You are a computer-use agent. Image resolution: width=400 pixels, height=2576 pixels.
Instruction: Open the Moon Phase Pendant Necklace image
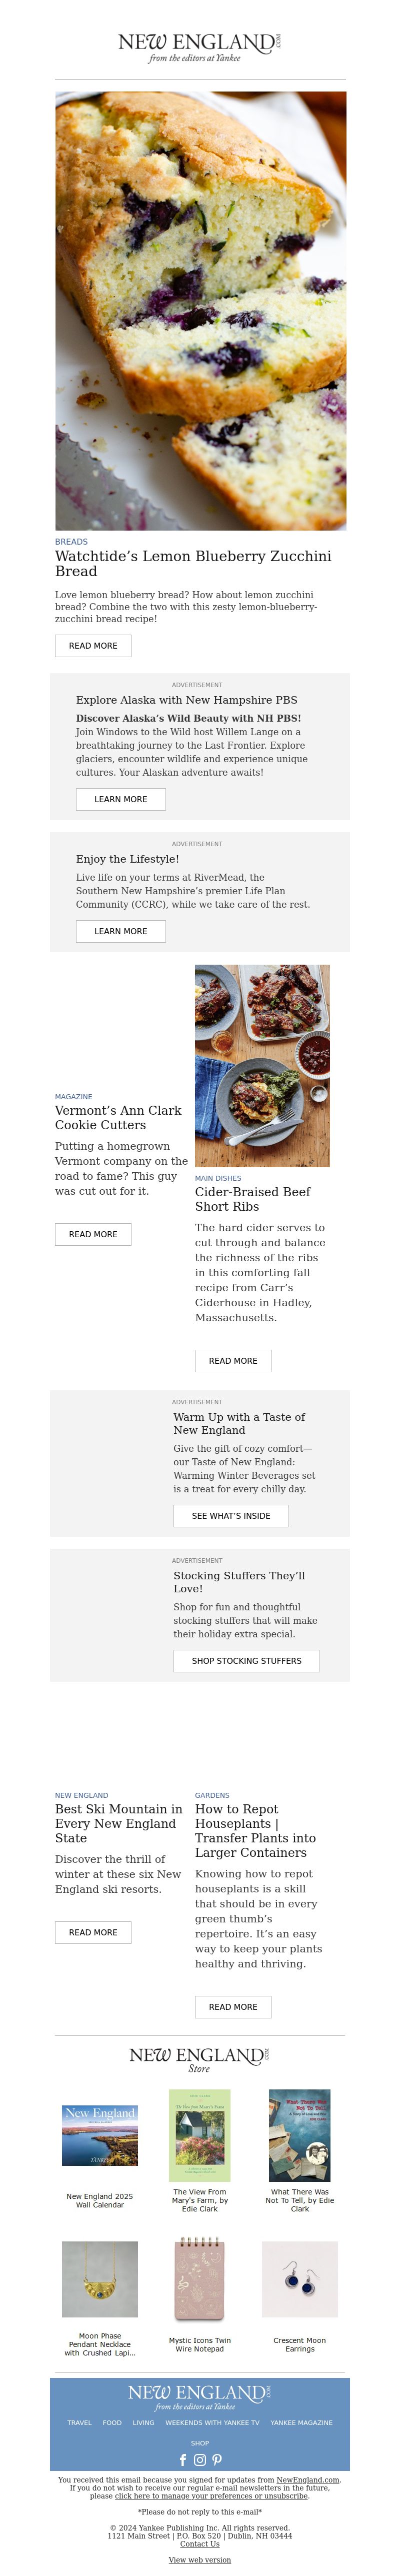point(100,2279)
